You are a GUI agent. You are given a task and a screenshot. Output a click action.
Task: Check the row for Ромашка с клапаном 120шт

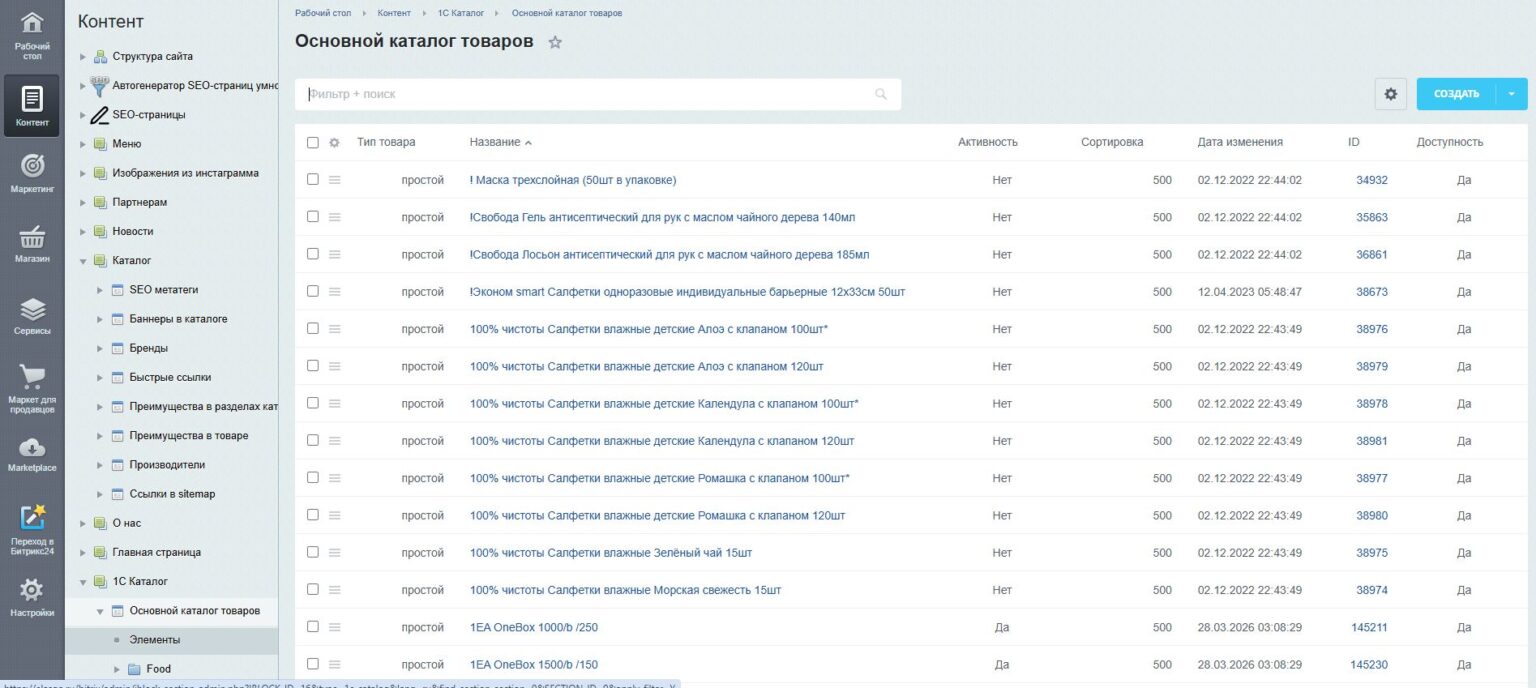tap(313, 514)
